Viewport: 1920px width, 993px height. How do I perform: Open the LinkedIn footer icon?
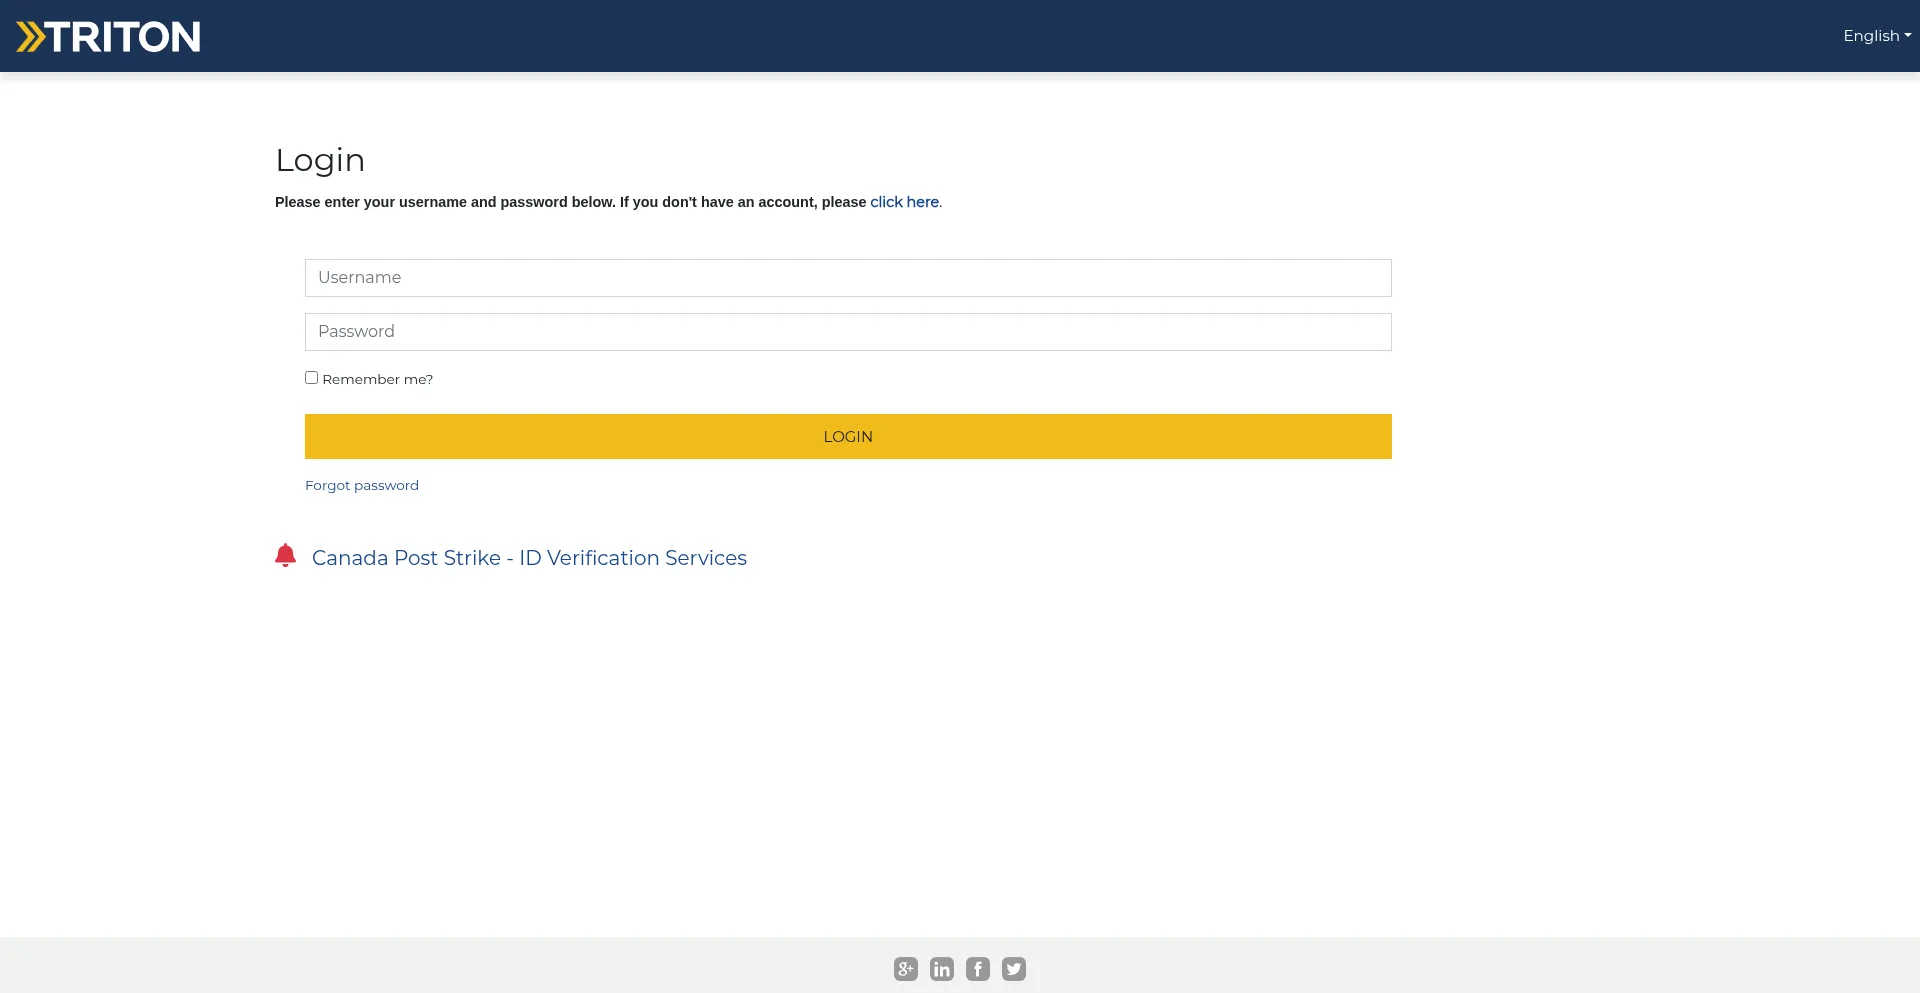(x=941, y=969)
